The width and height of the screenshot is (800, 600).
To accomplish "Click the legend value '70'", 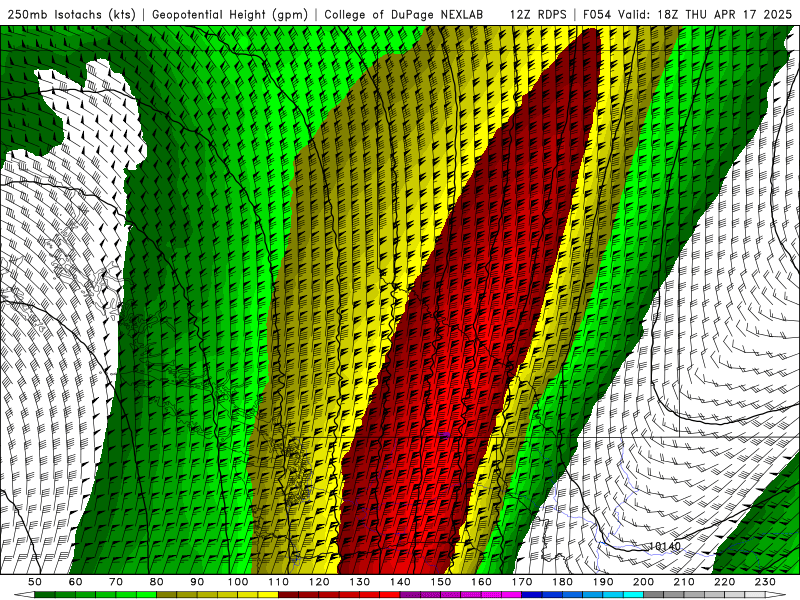I will coord(116,582).
